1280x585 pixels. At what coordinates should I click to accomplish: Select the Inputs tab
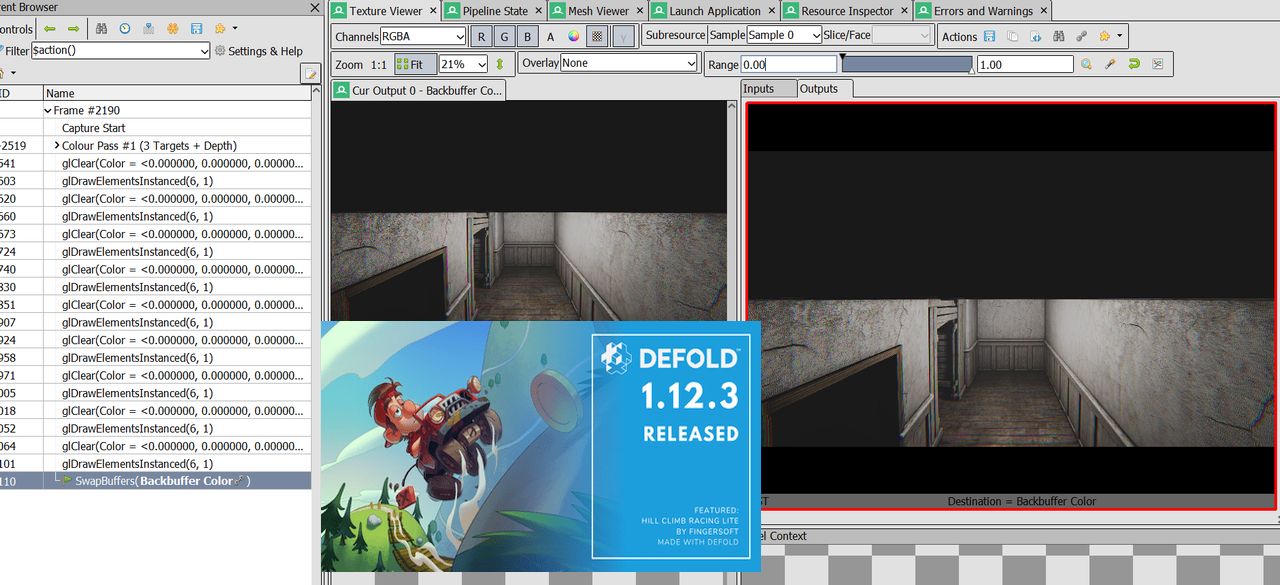[x=758, y=89]
